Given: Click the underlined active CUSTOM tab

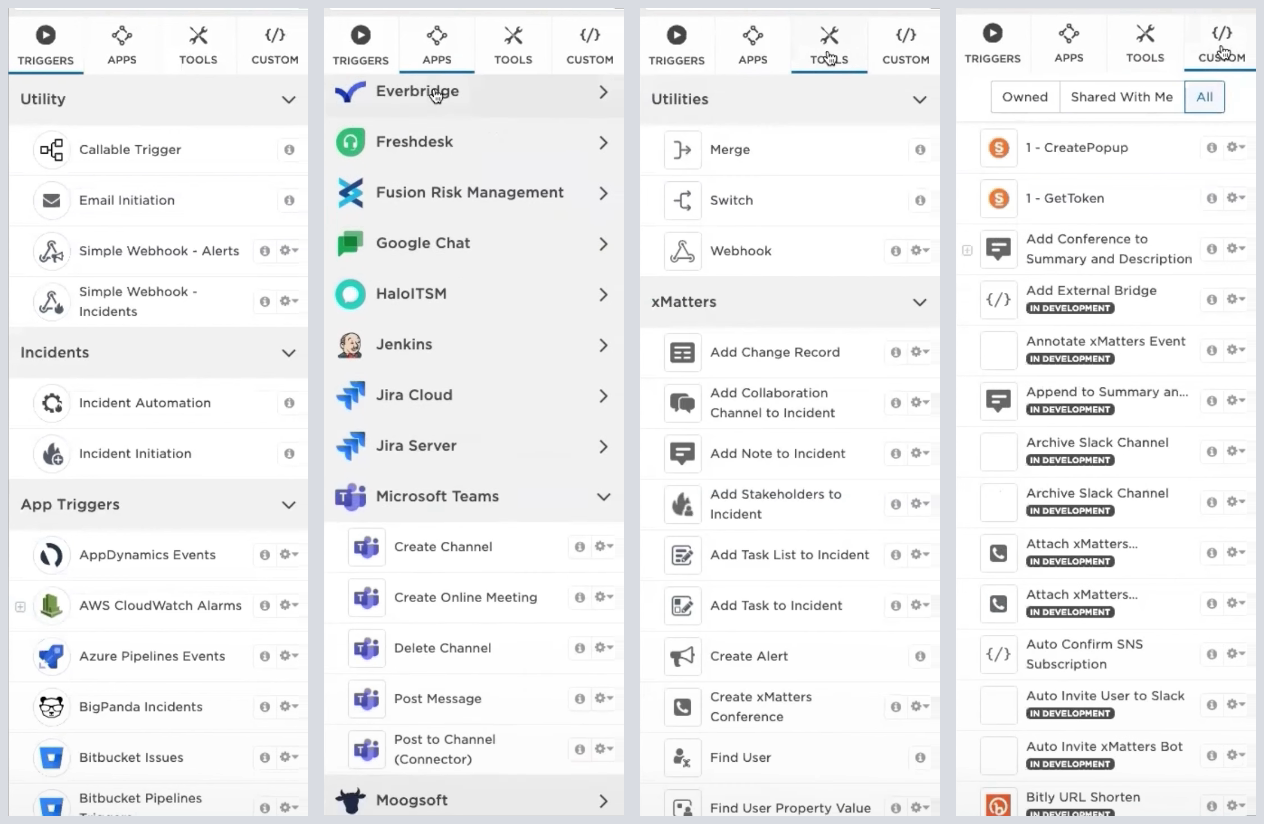Looking at the screenshot, I should click(x=1221, y=45).
